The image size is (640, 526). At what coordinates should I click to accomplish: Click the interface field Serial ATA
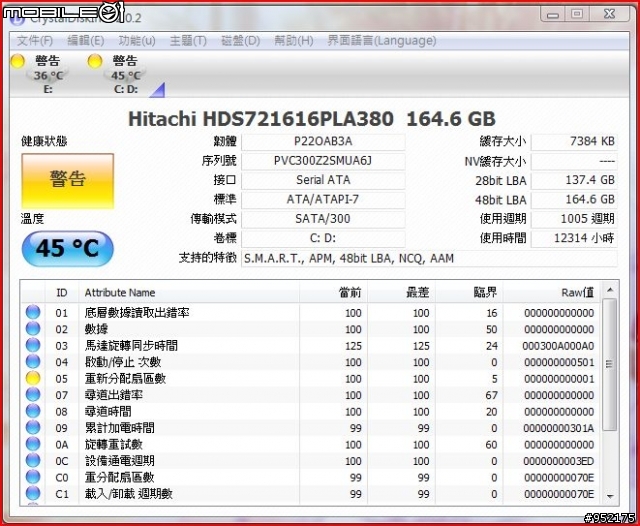(323, 180)
